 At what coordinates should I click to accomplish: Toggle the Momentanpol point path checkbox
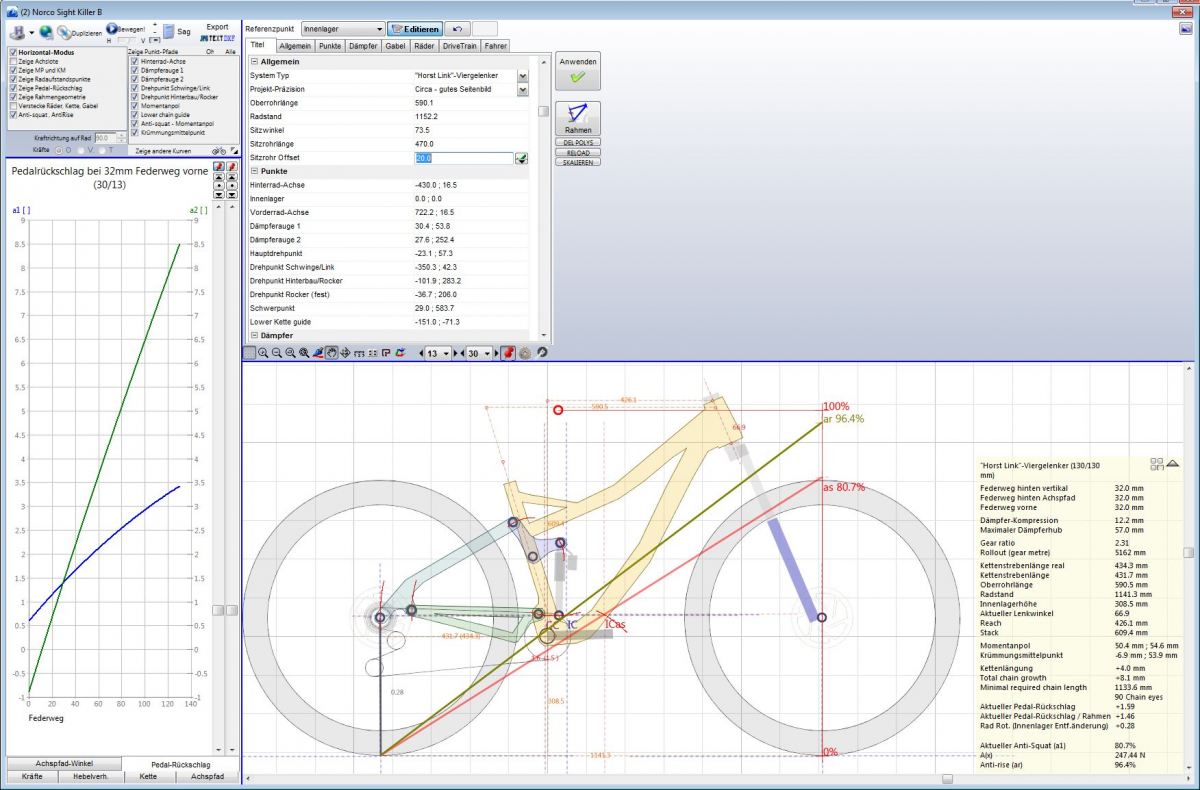pyautogui.click(x=135, y=106)
